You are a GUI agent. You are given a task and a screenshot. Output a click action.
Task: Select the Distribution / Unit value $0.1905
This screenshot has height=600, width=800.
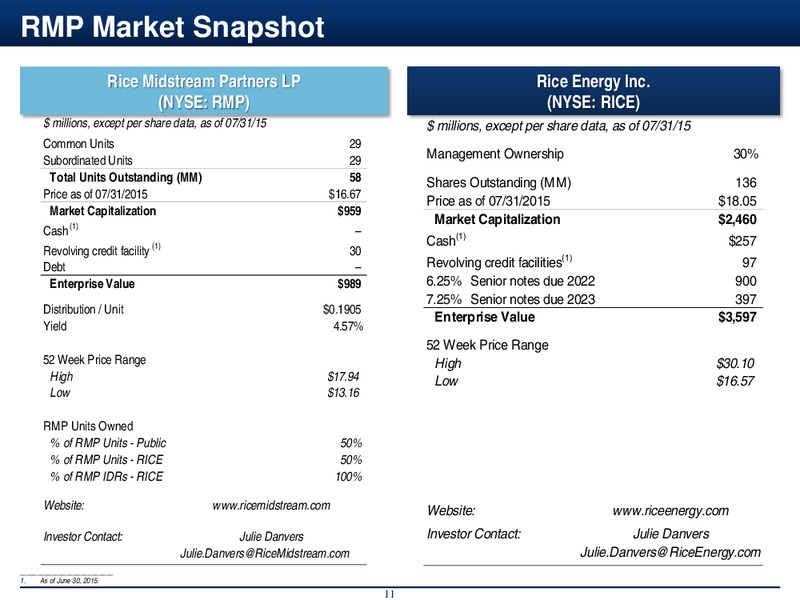pos(342,310)
